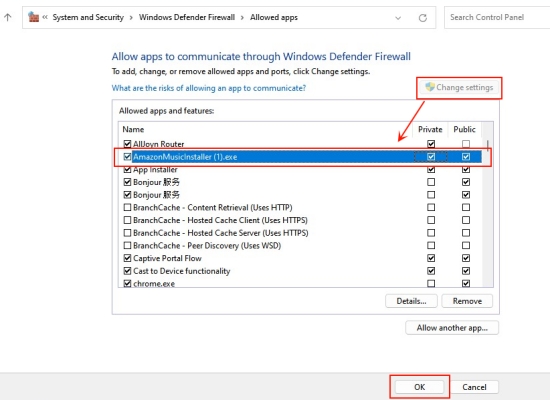Viewport: 550px width, 400px height.
Task: Select BranchCache - Peer Discovery (Uses WSD)
Action: pyautogui.click(x=207, y=246)
